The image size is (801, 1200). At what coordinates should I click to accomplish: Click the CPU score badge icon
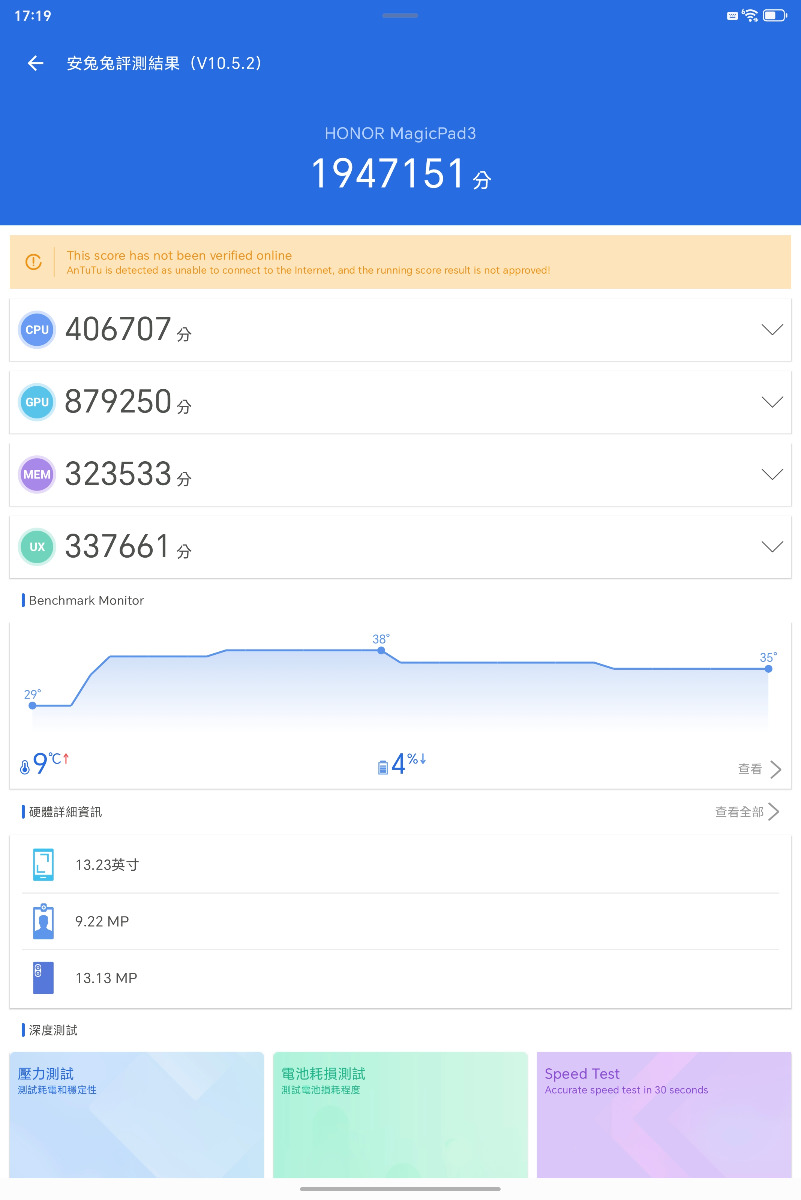[37, 330]
